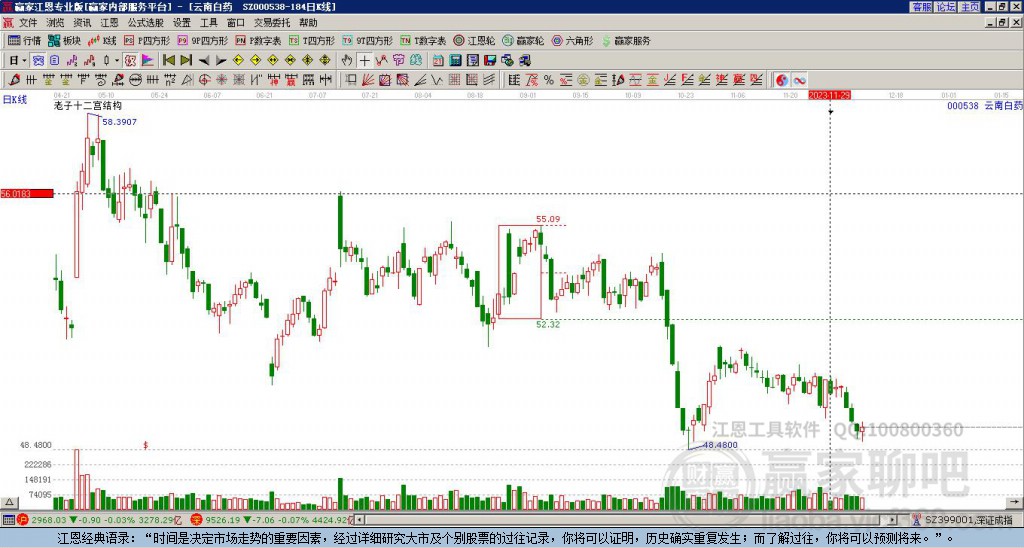Click the colorful flag triangle icon
The image size is (1024, 548).
click(x=148, y=60)
